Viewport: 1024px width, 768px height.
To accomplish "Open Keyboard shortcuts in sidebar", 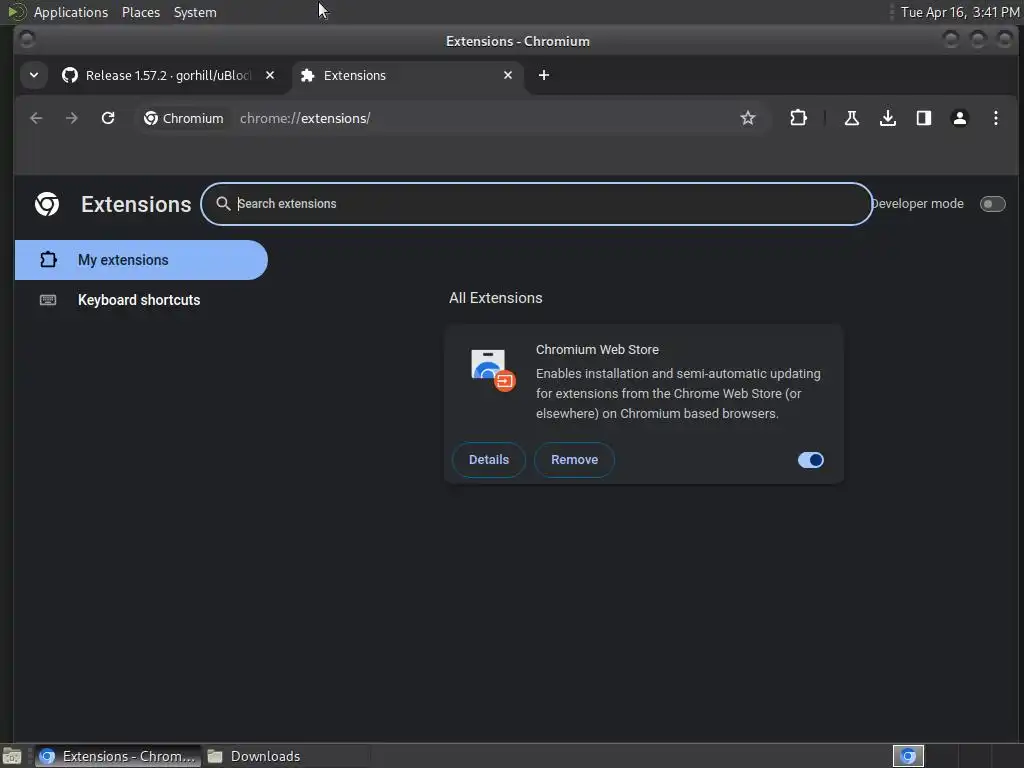I will [138, 300].
